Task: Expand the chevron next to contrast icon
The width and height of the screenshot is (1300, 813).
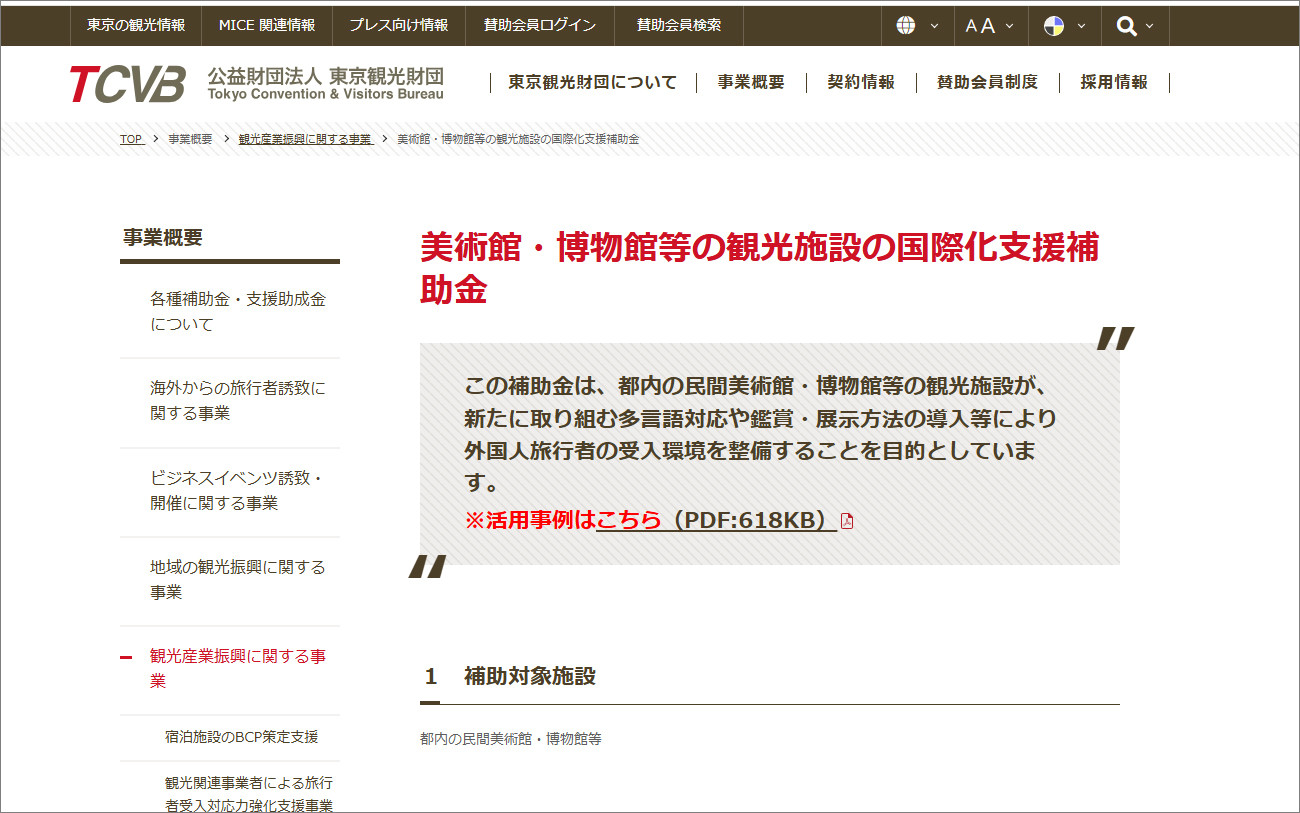Action: coord(1082,26)
